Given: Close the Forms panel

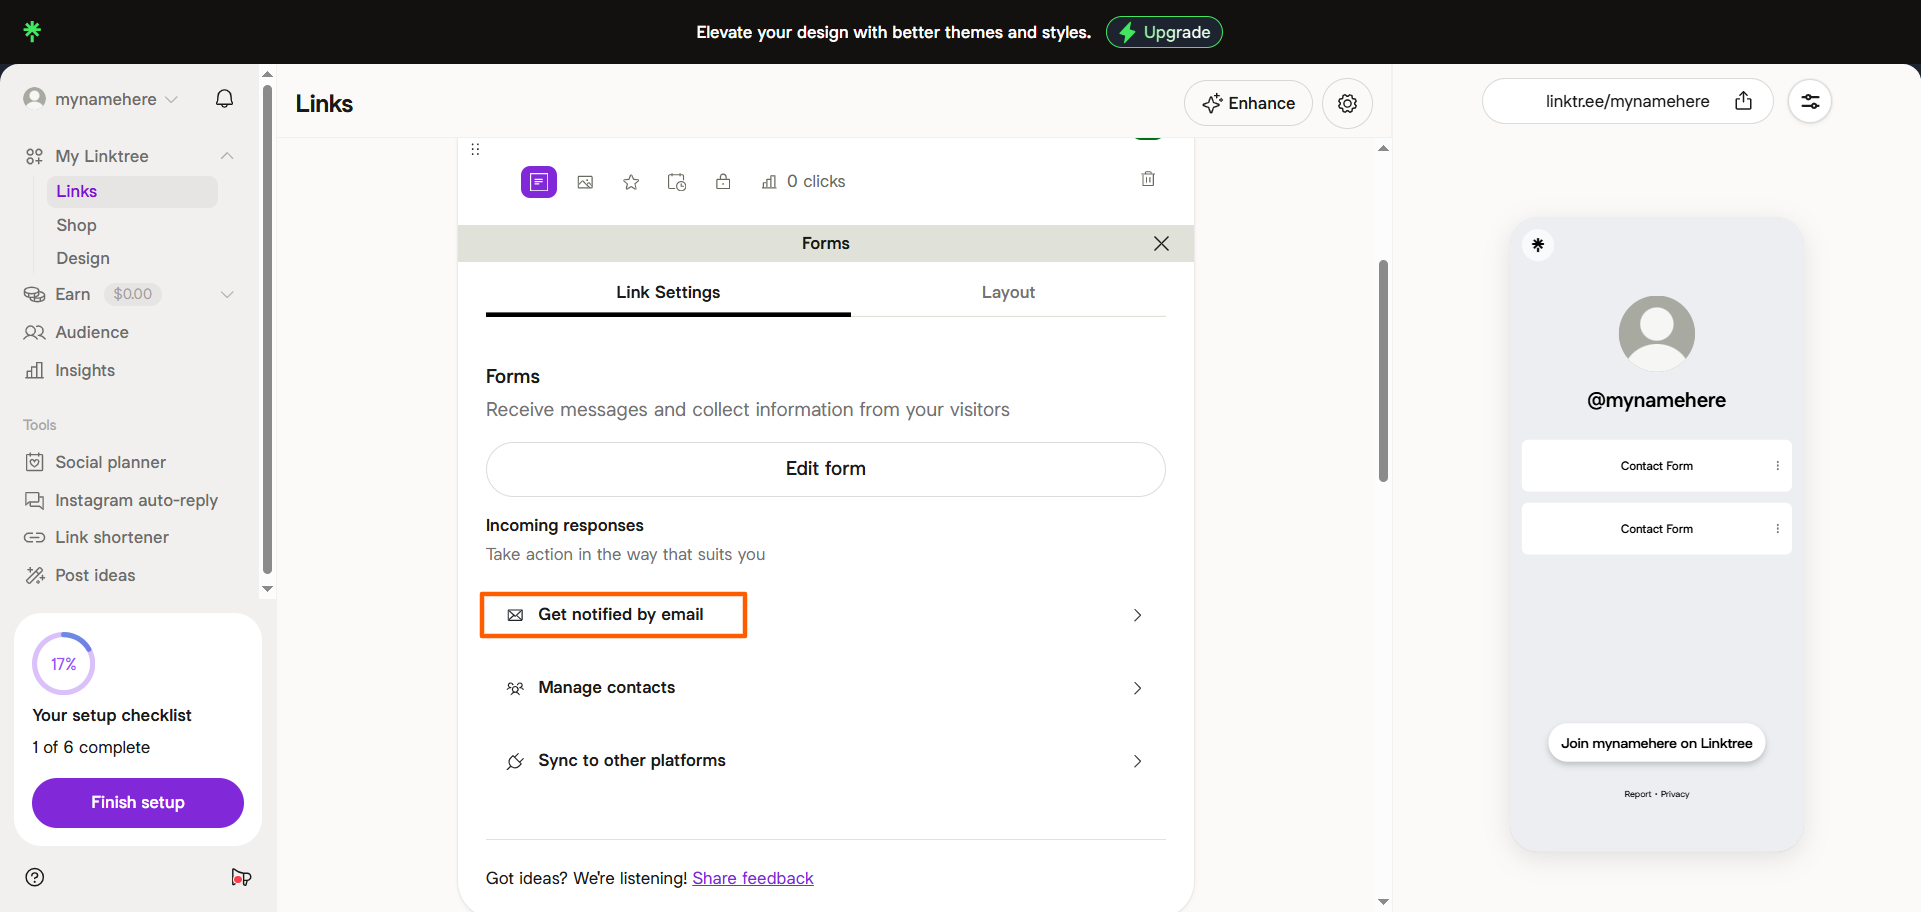Looking at the screenshot, I should (x=1161, y=243).
